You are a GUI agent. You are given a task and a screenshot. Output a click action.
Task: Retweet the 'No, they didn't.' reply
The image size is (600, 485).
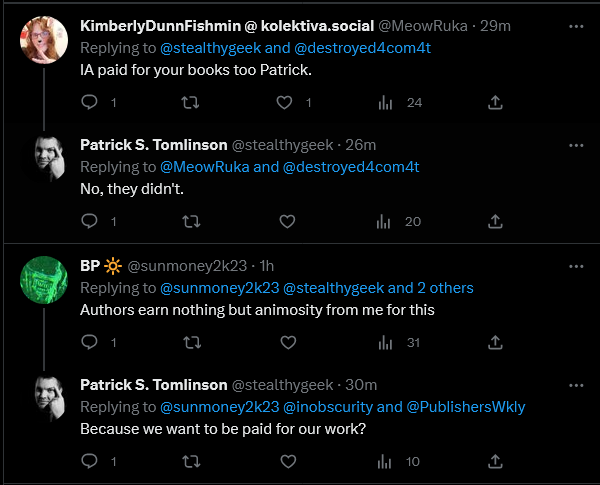tap(191, 221)
